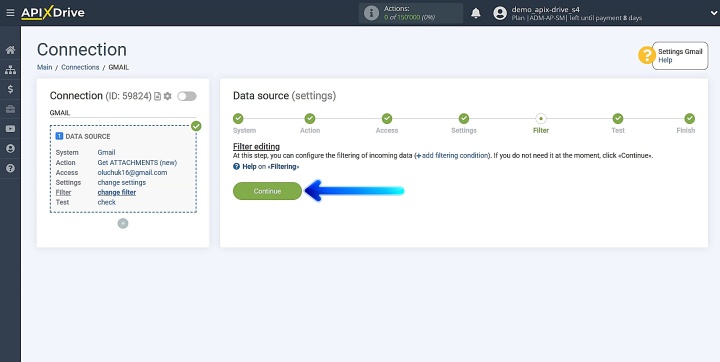Open connections sitemap icon in sidebar
The width and height of the screenshot is (720, 362).
point(10,70)
